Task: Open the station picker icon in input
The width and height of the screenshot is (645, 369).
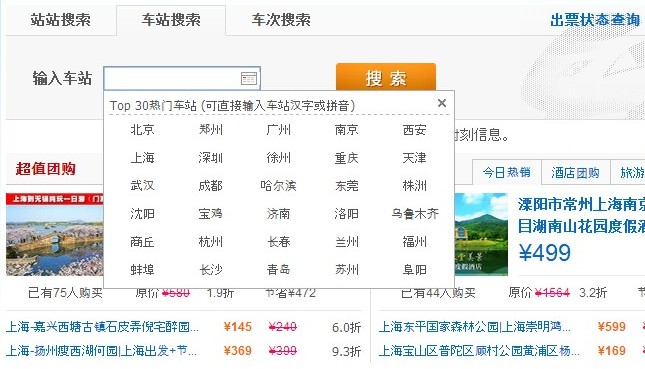Action: coord(248,78)
